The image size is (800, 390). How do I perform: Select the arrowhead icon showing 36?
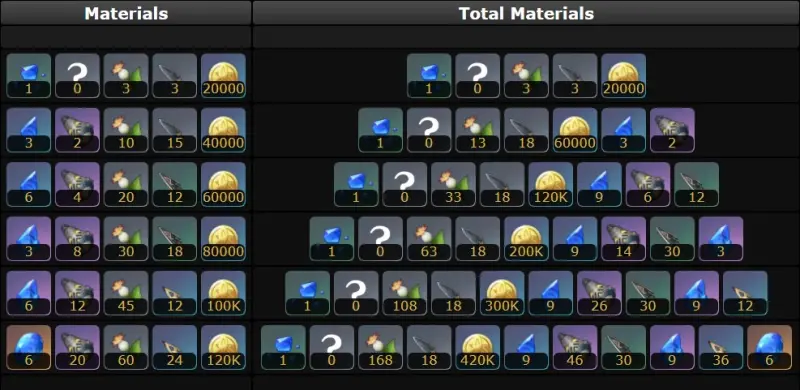(x=721, y=347)
